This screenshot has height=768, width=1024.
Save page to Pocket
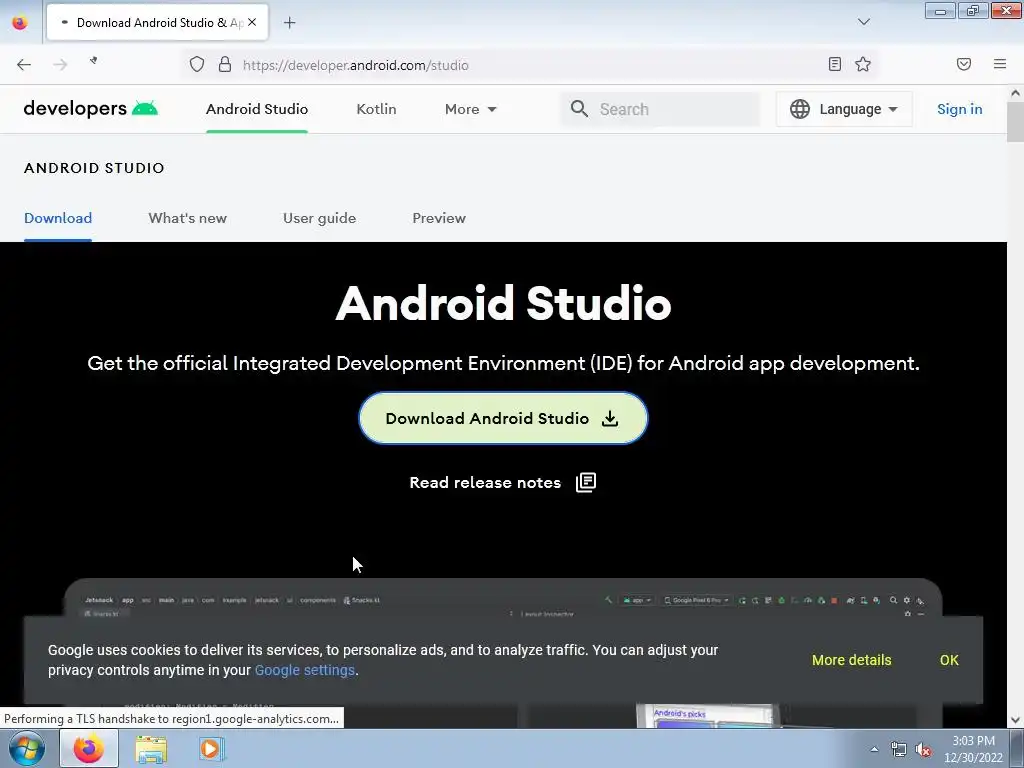coord(964,64)
